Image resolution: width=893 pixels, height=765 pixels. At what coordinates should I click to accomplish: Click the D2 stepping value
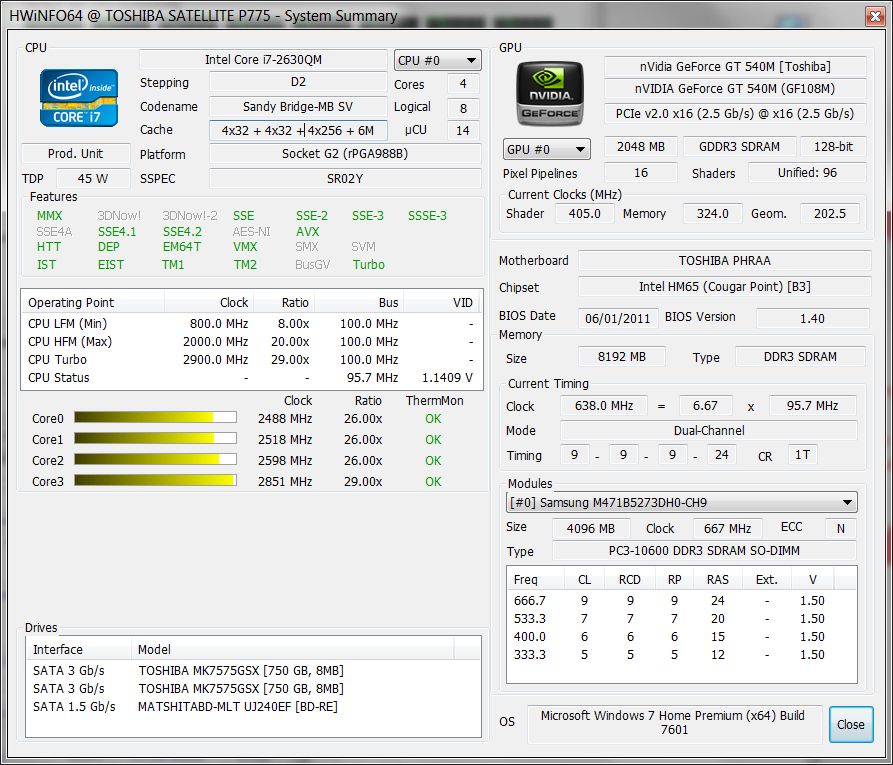298,82
